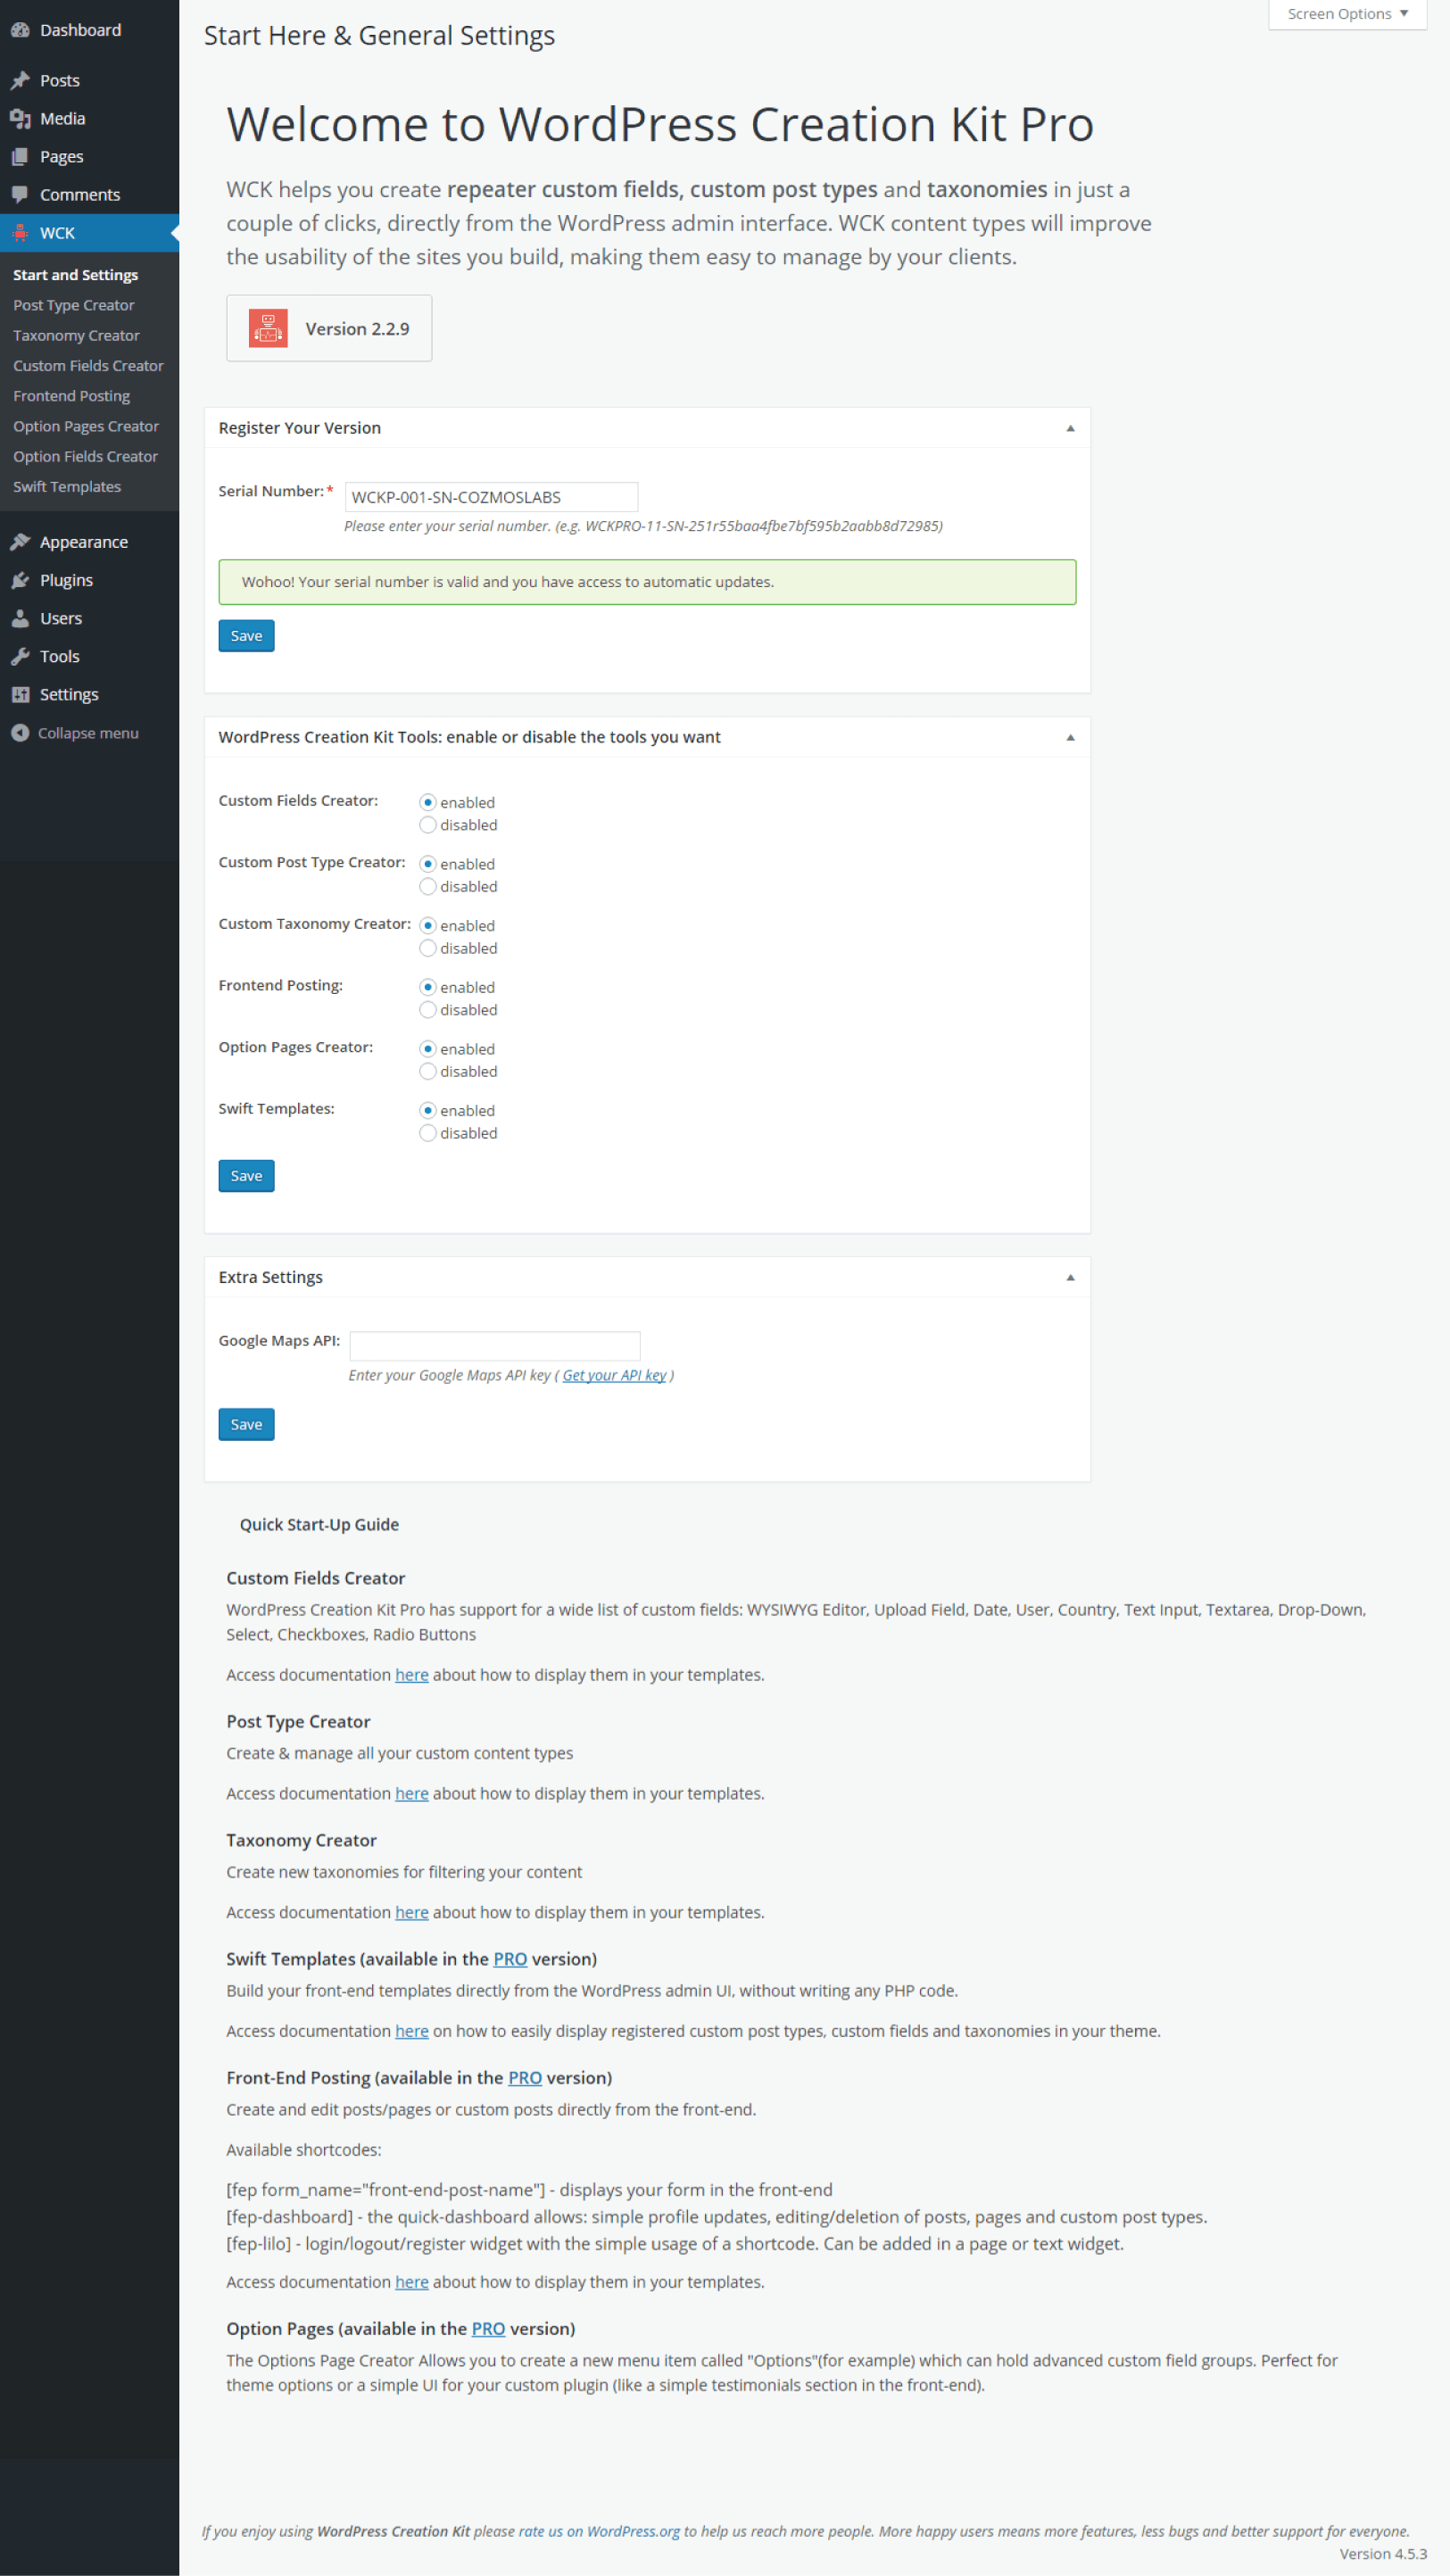1450x2576 pixels.
Task: Click the WCK robot icon in sidebar
Action: click(x=20, y=232)
